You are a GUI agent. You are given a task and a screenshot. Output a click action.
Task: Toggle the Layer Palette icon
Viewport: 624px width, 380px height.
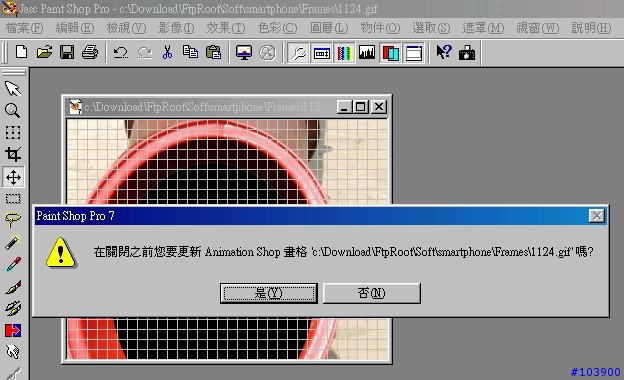pos(390,53)
